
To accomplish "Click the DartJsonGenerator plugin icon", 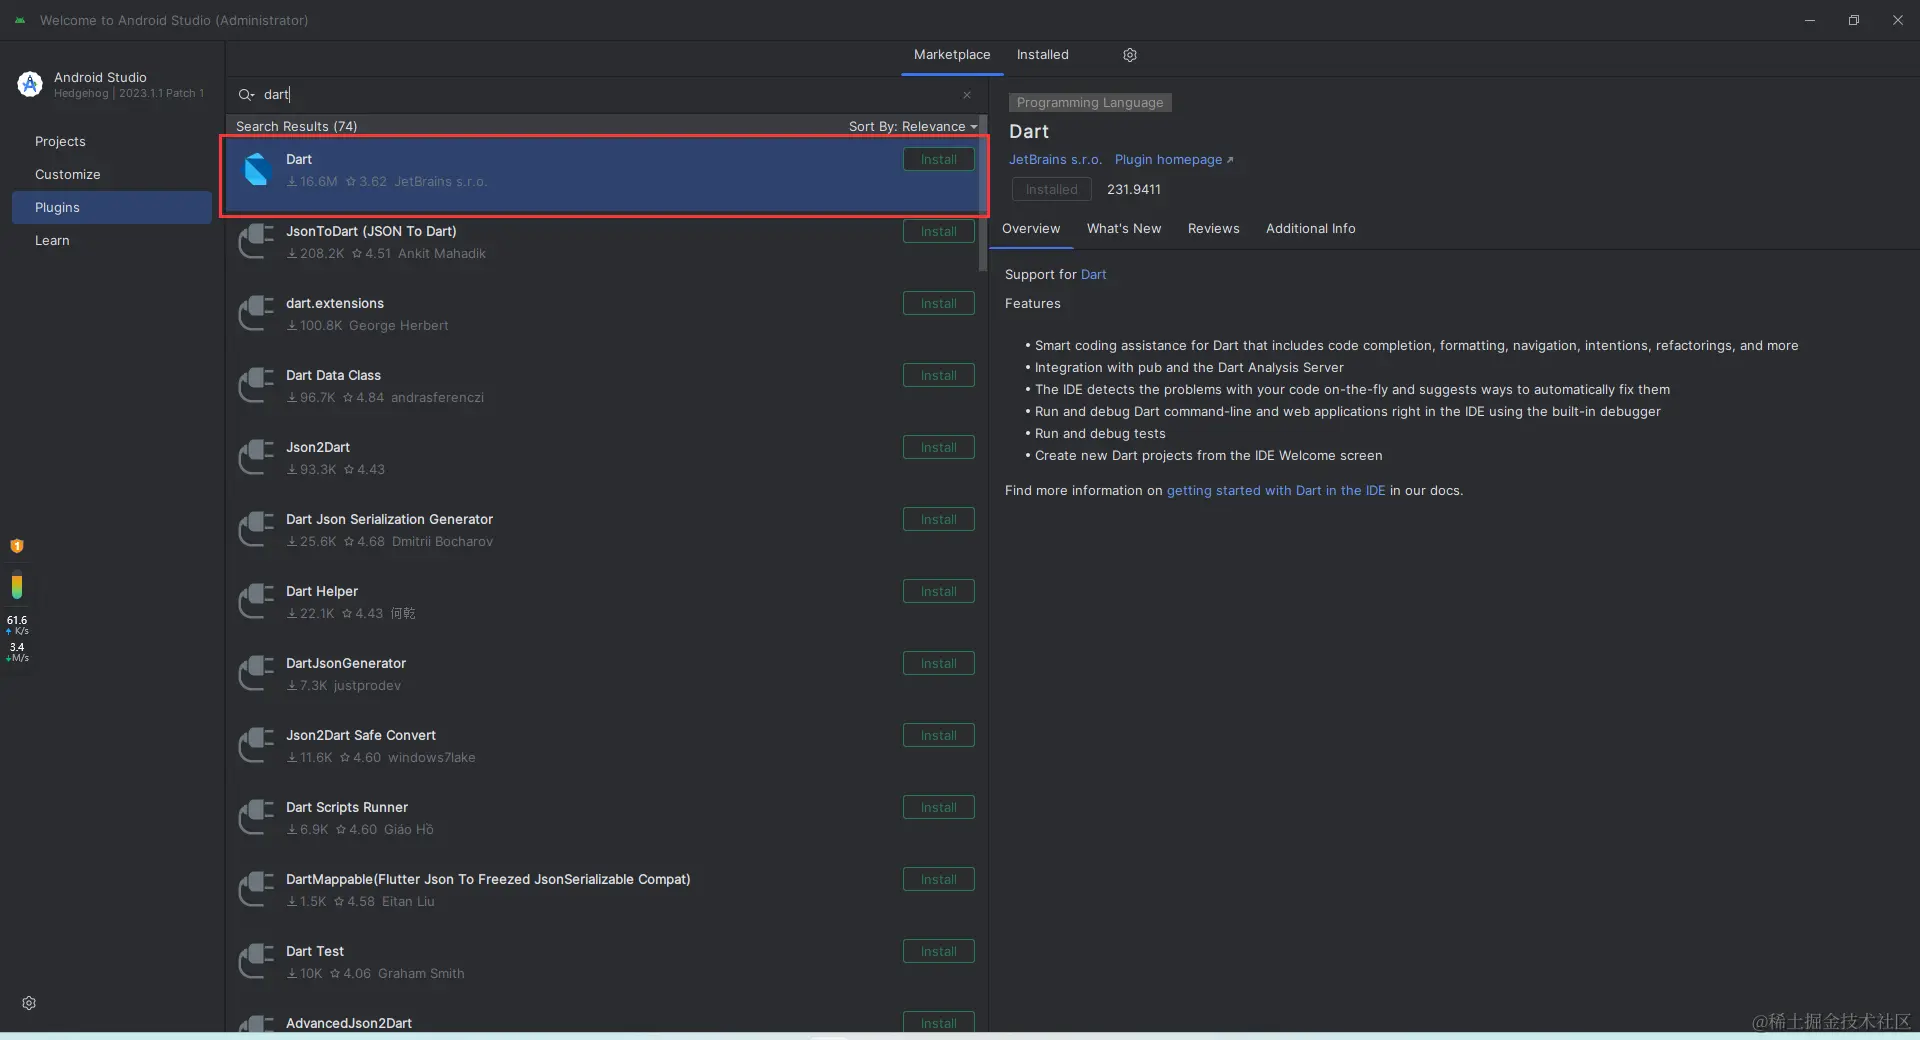I will tap(257, 674).
